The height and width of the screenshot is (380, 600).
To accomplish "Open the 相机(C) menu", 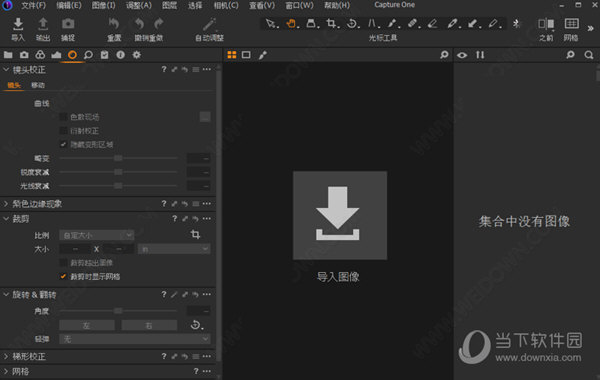I will 226,5.
